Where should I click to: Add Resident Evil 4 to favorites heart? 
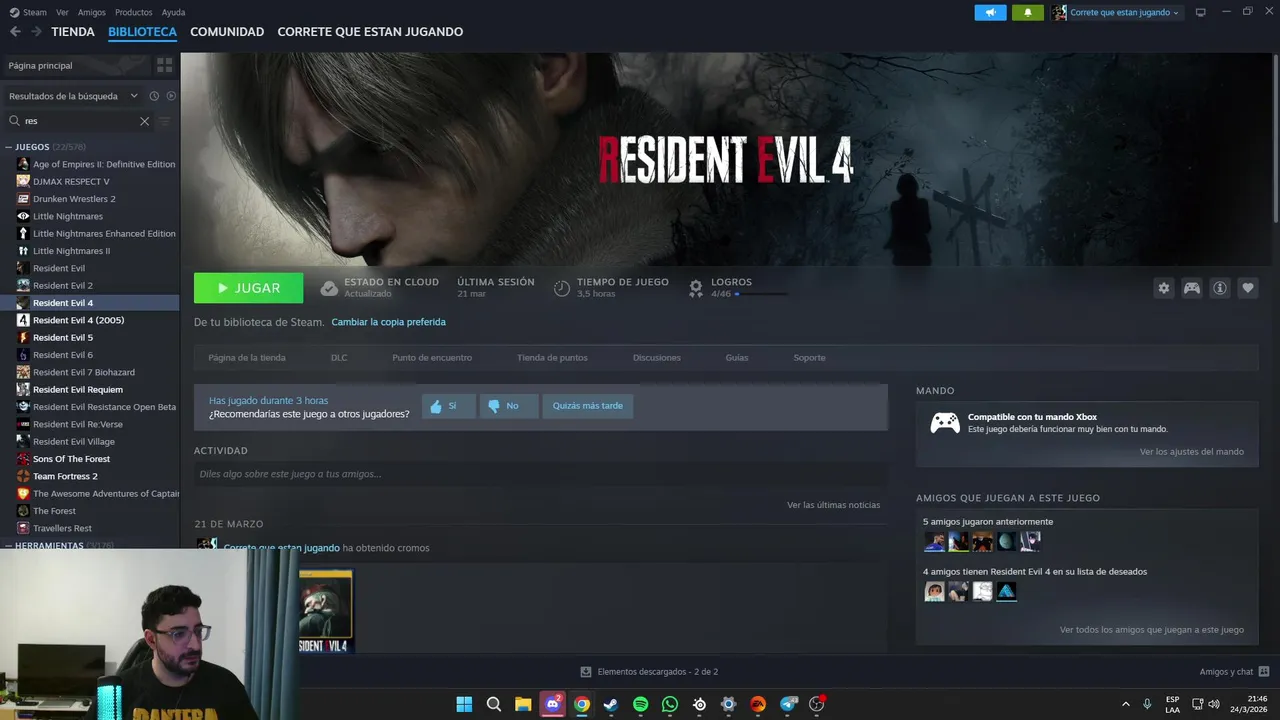click(1248, 288)
